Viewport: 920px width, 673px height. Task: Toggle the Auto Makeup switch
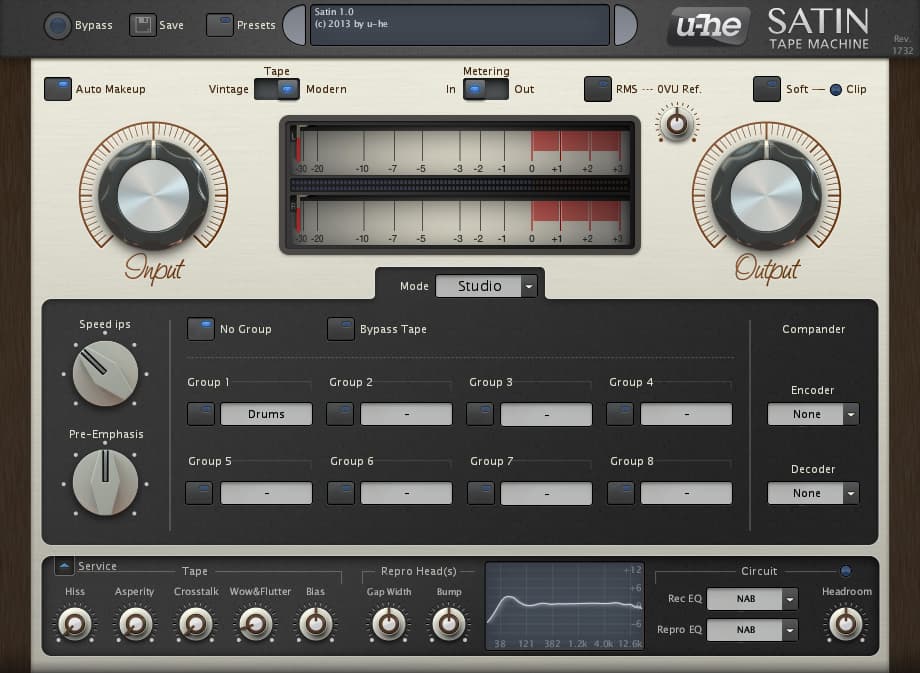tap(58, 89)
